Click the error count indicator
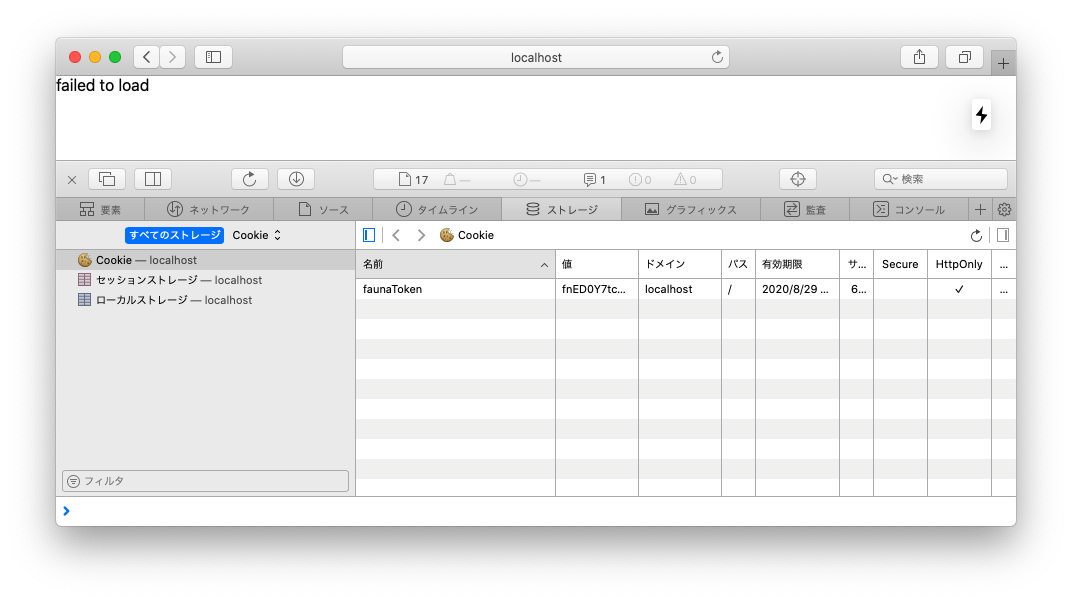 pos(640,179)
